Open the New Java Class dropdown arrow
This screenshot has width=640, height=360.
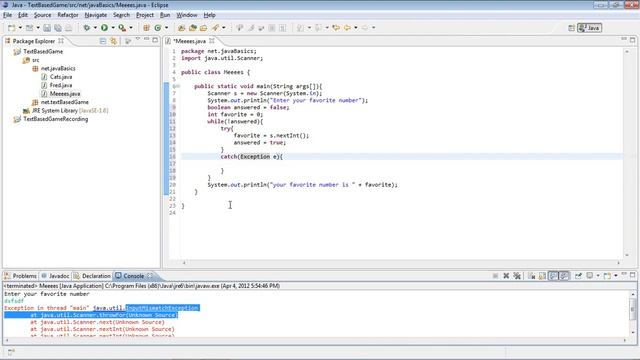[166, 28]
